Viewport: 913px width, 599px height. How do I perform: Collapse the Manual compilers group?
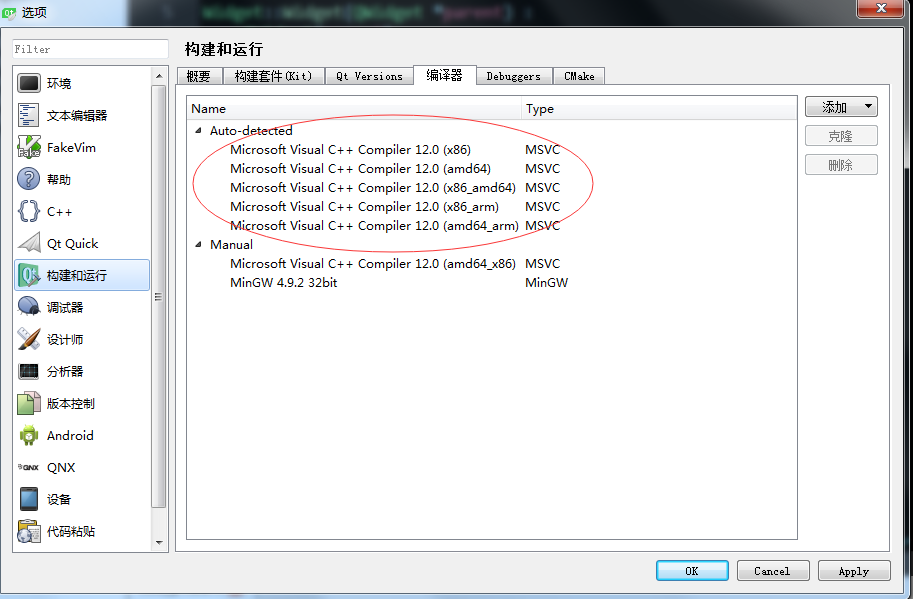(x=198, y=244)
